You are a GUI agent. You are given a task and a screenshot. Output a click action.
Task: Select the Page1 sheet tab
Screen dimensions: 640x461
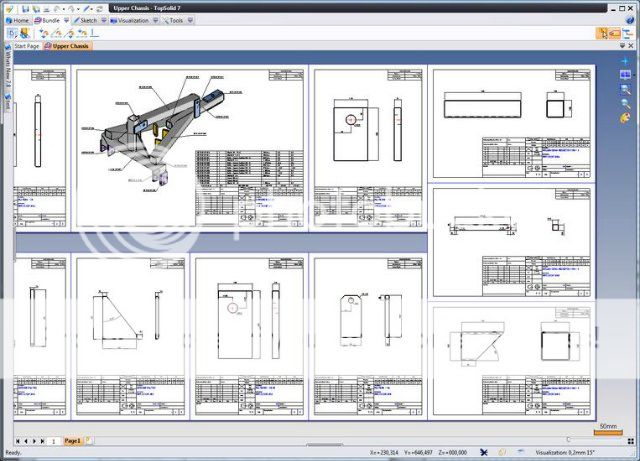(x=72, y=441)
